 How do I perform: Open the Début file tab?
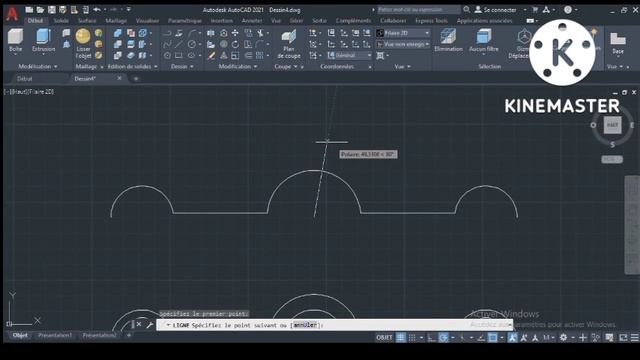pyautogui.click(x=24, y=79)
